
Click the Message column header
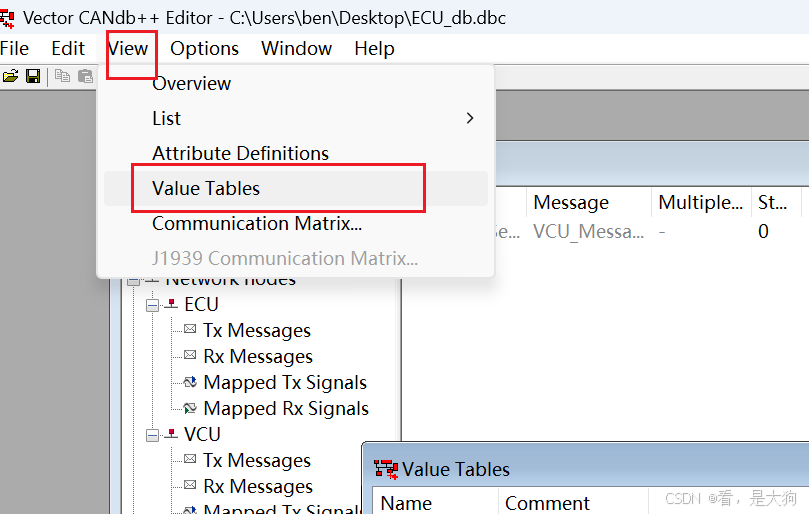click(x=589, y=202)
